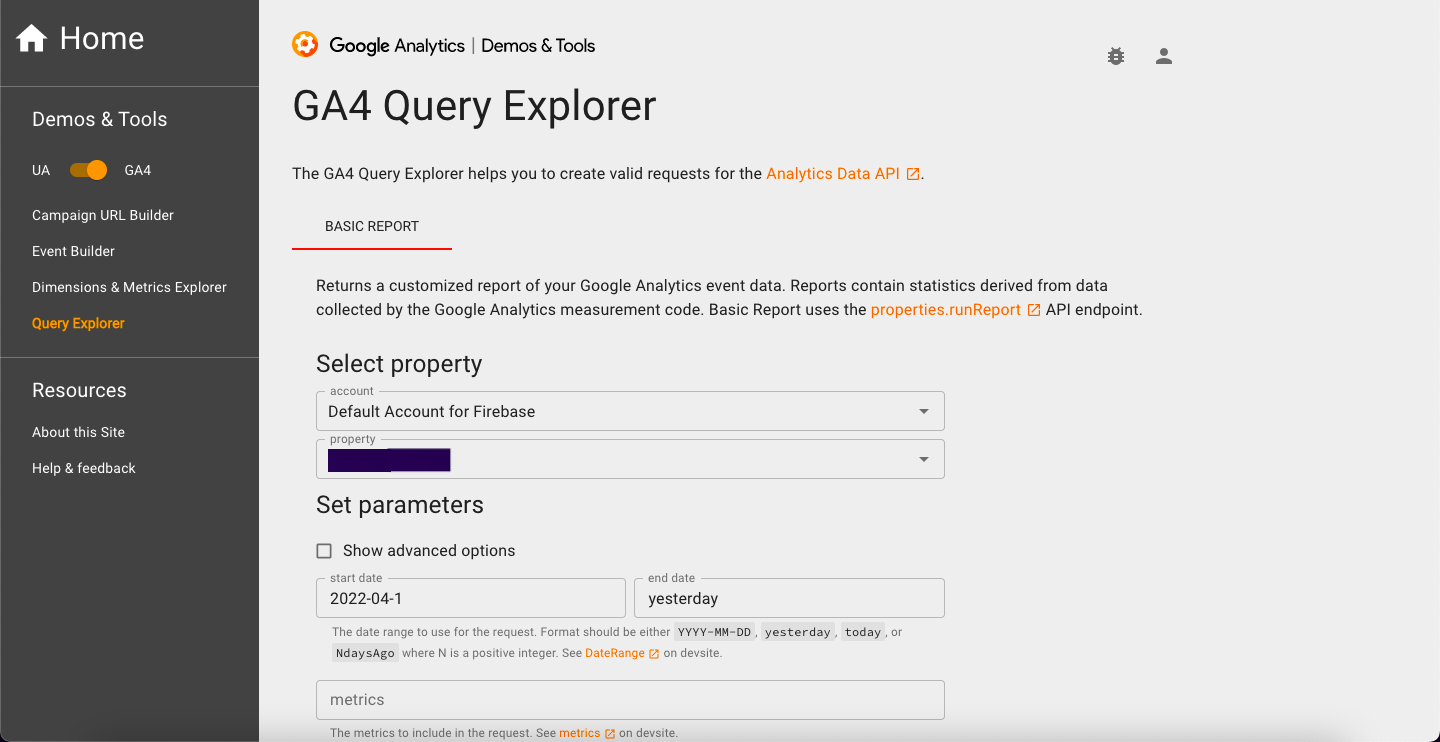Select the Basic Report tab

[372, 227]
